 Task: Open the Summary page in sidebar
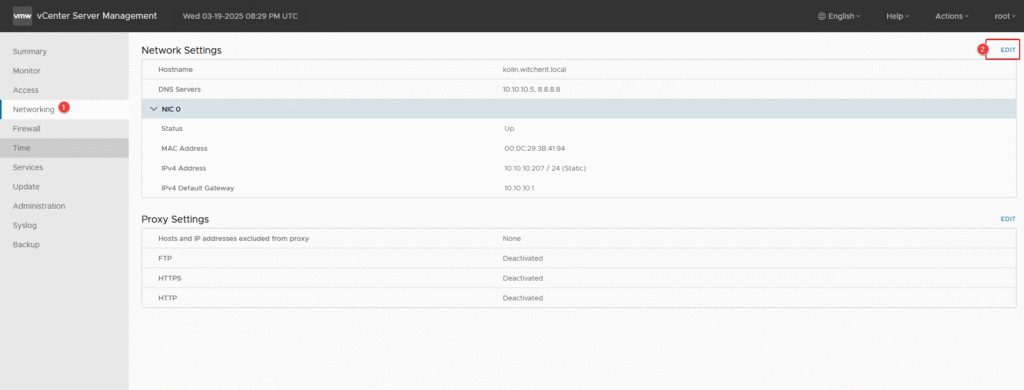[64, 51]
